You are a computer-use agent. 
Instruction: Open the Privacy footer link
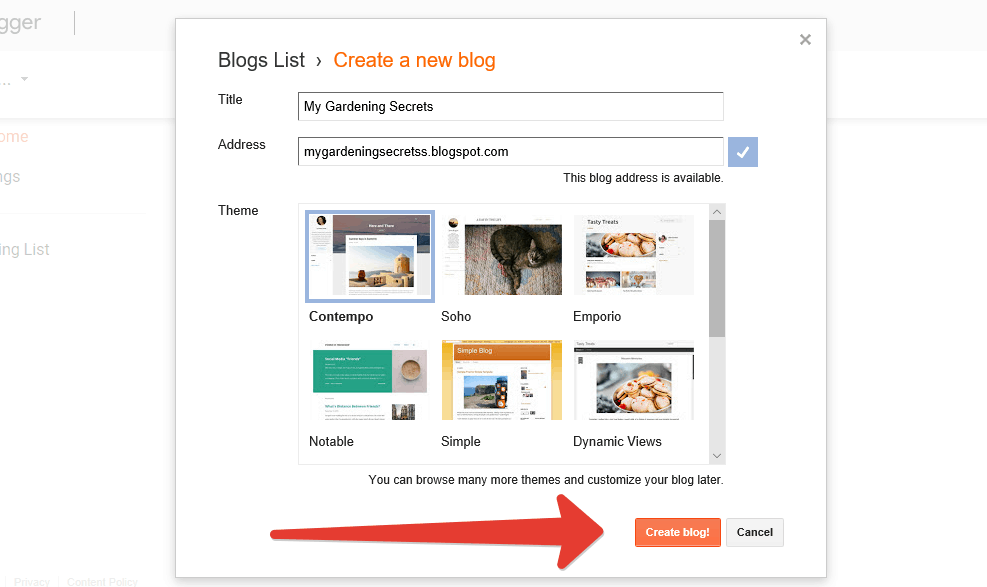[31, 581]
